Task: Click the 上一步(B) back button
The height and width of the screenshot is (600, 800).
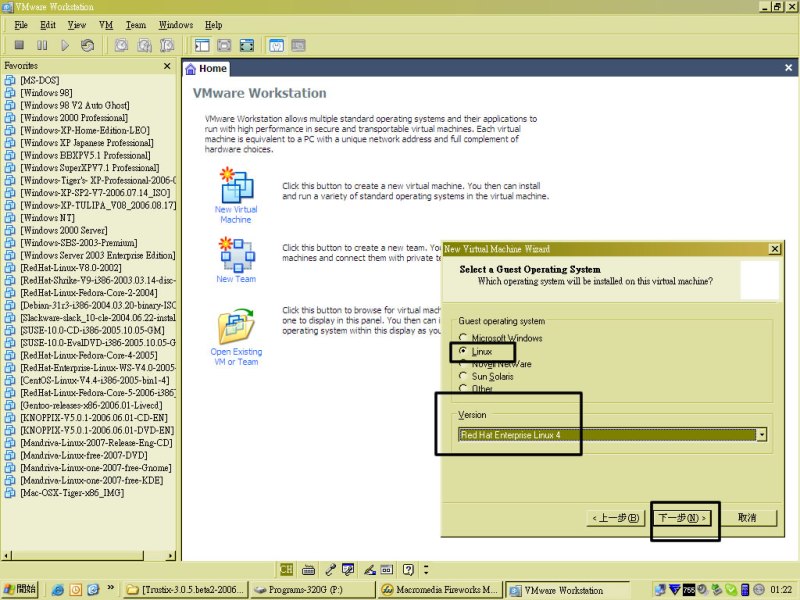Action: (x=615, y=518)
